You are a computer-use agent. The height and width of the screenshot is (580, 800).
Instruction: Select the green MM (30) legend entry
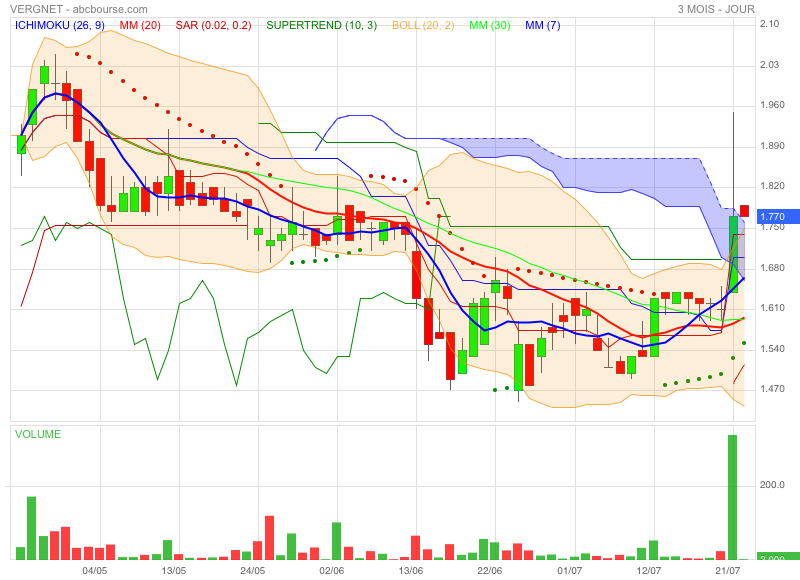(490, 25)
